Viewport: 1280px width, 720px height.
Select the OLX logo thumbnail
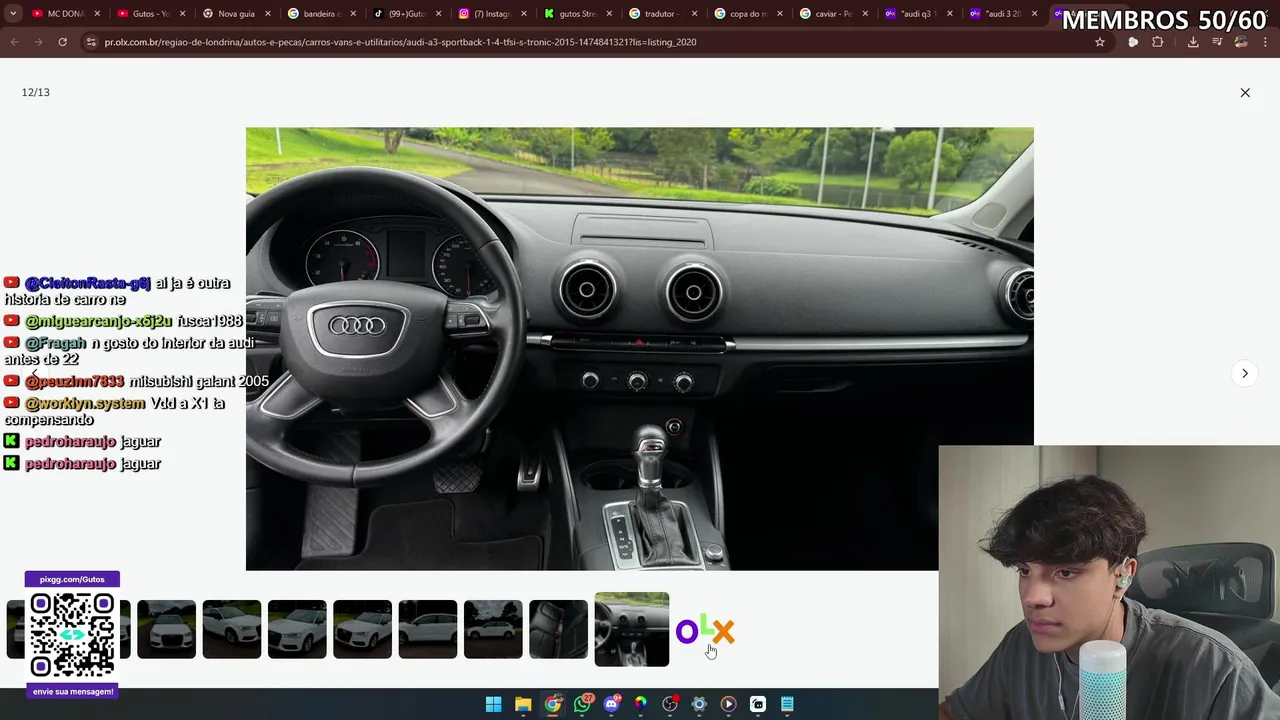tap(705, 630)
